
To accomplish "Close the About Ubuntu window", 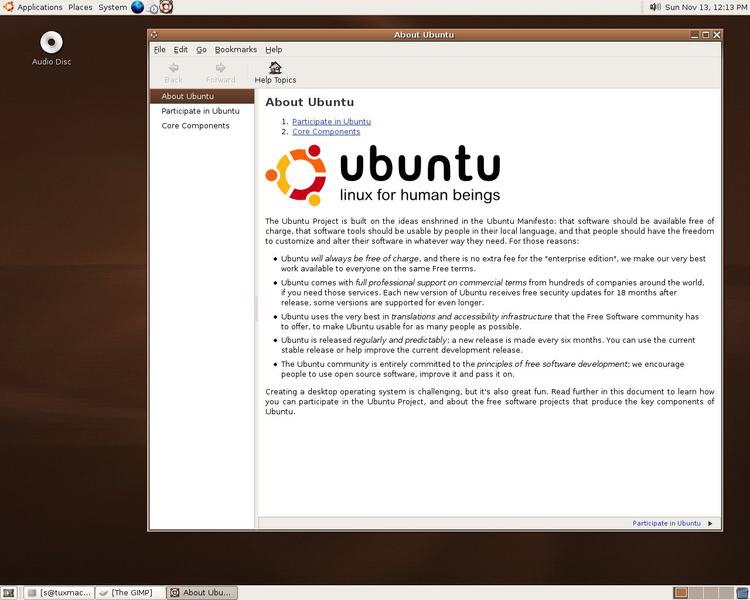I will [717, 35].
